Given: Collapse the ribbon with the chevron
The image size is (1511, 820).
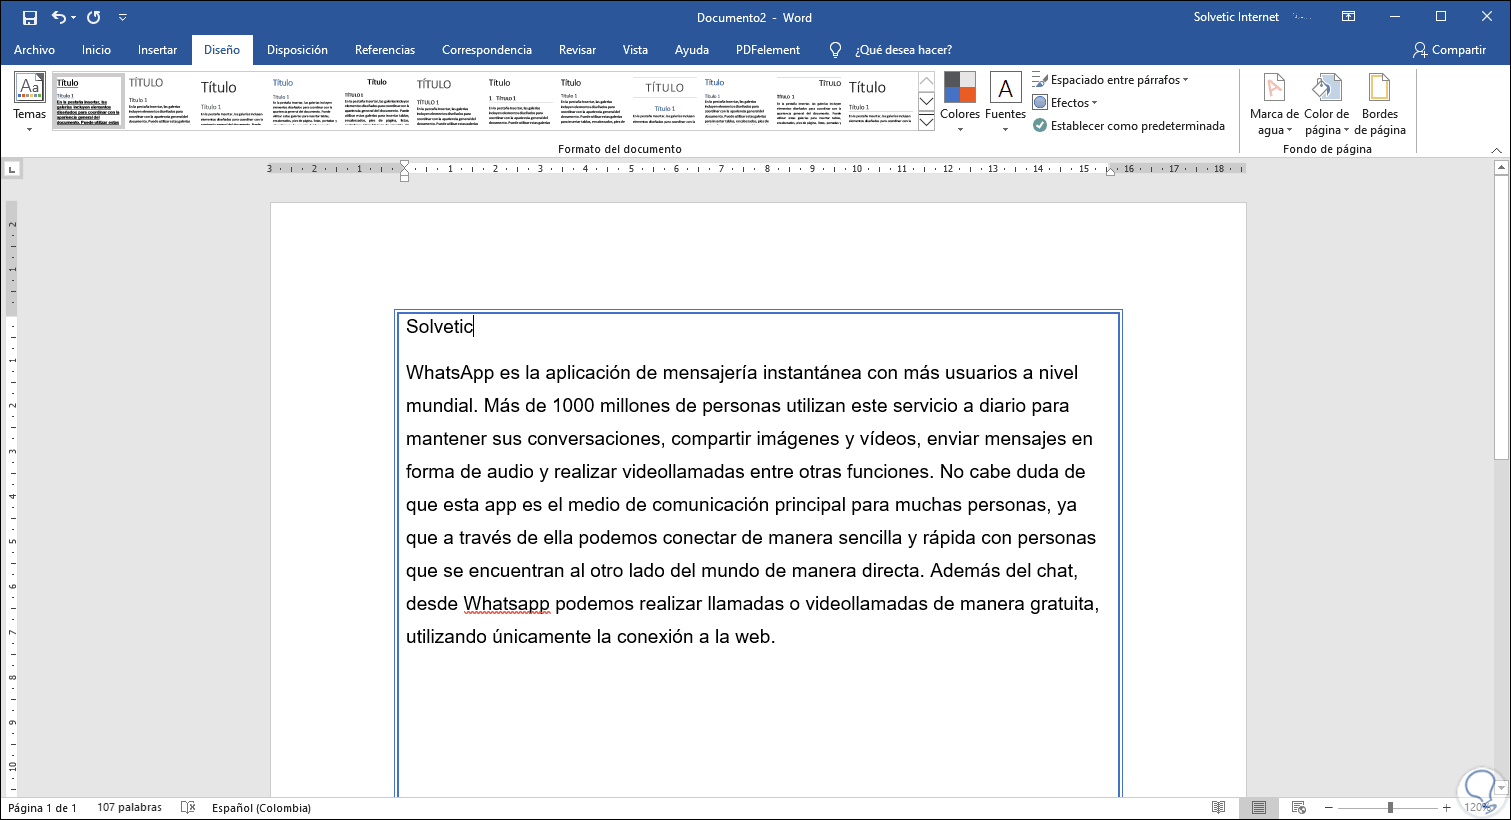Looking at the screenshot, I should (1496, 150).
